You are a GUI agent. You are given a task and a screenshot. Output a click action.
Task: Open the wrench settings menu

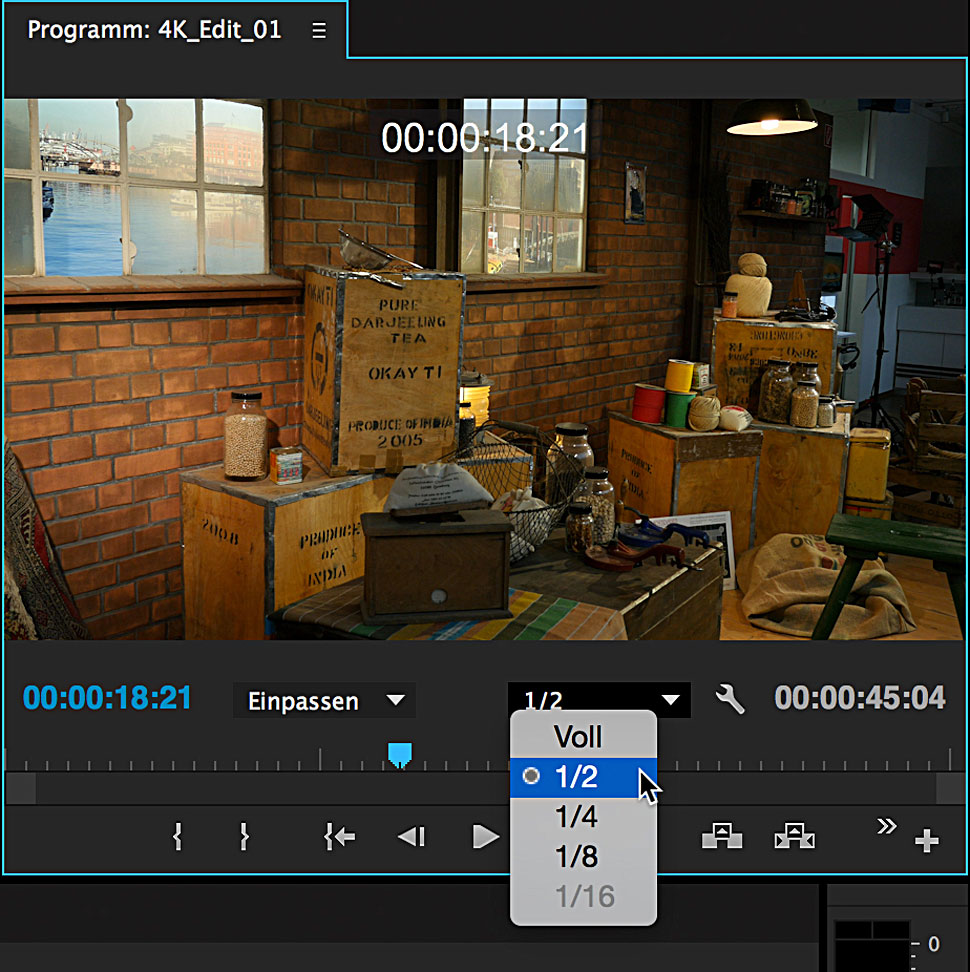(731, 699)
